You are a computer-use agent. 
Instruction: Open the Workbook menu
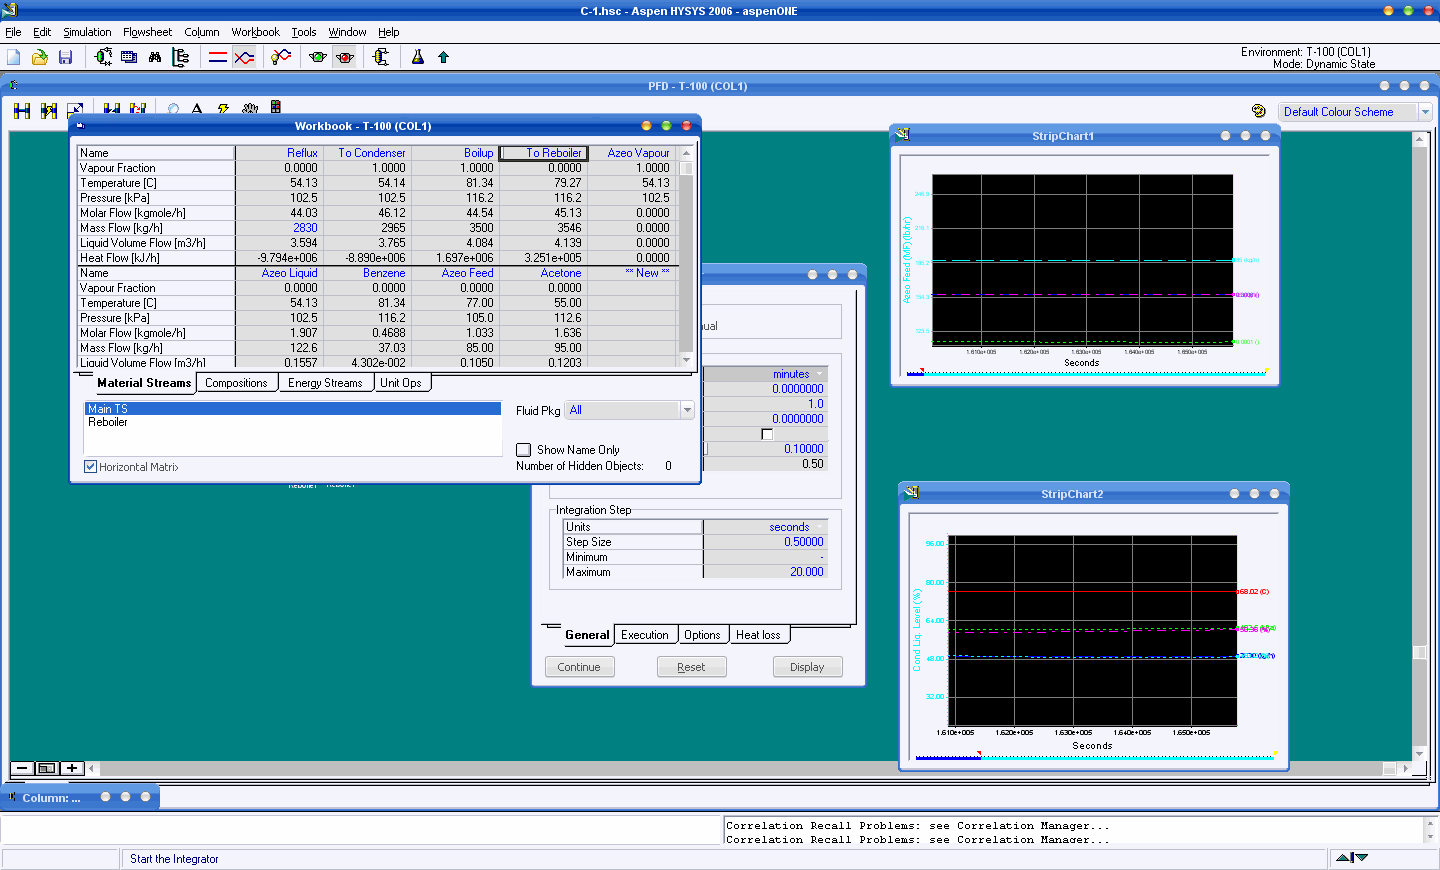pyautogui.click(x=255, y=32)
